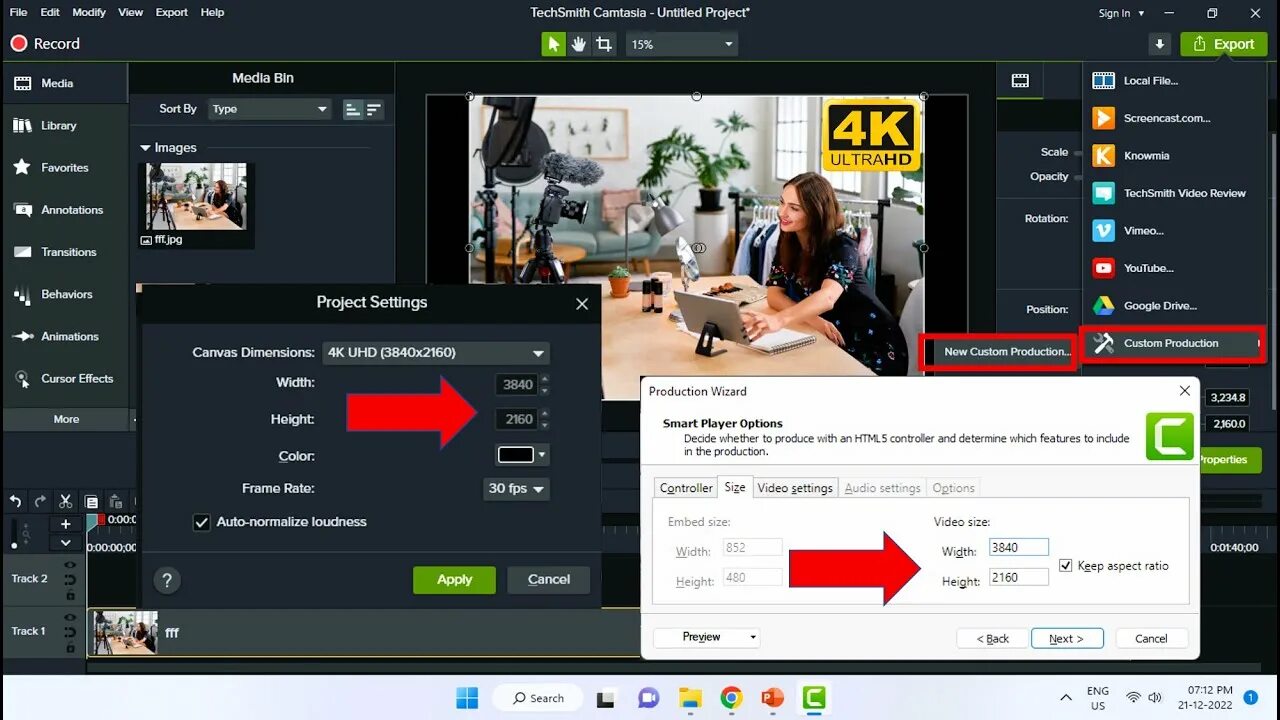Choose YouTube in the export menu

(1172, 268)
